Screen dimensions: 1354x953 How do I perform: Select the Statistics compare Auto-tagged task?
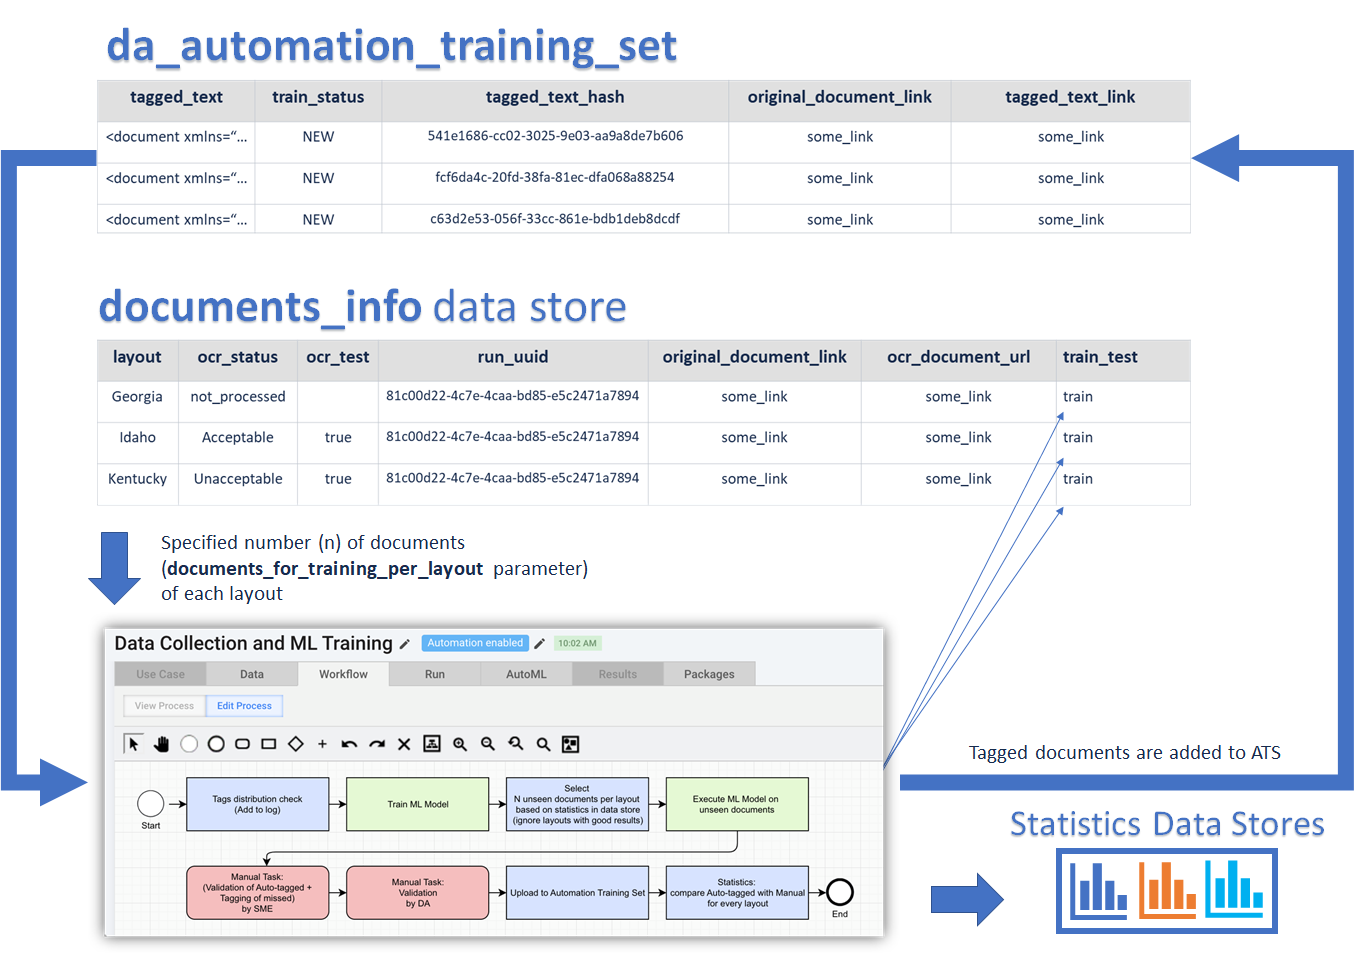tap(737, 893)
